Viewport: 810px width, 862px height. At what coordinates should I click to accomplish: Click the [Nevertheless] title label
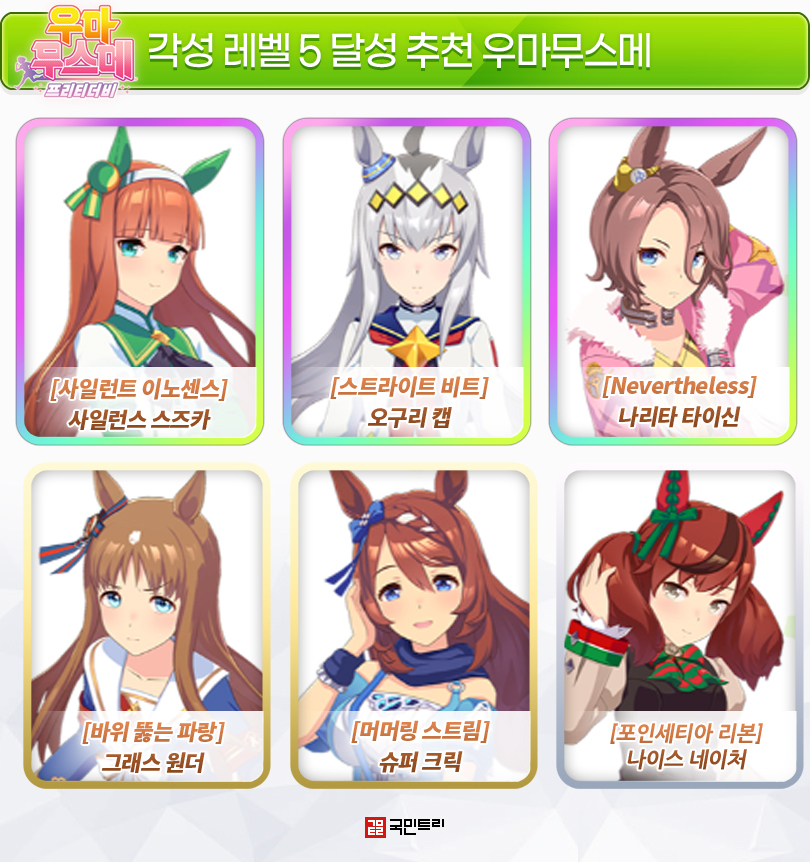(x=679, y=386)
